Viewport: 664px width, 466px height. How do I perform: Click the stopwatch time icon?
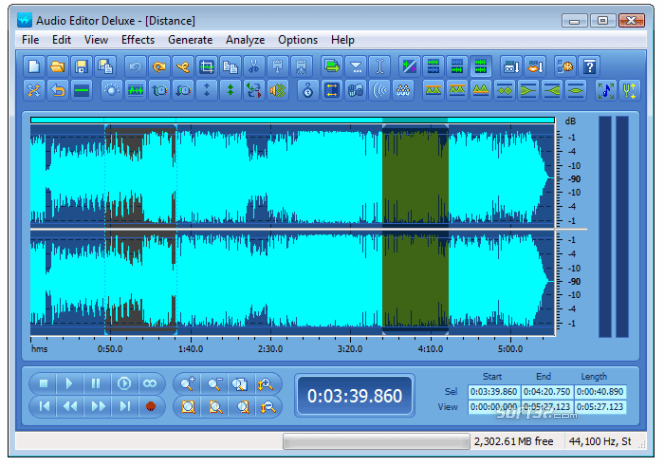pos(308,90)
